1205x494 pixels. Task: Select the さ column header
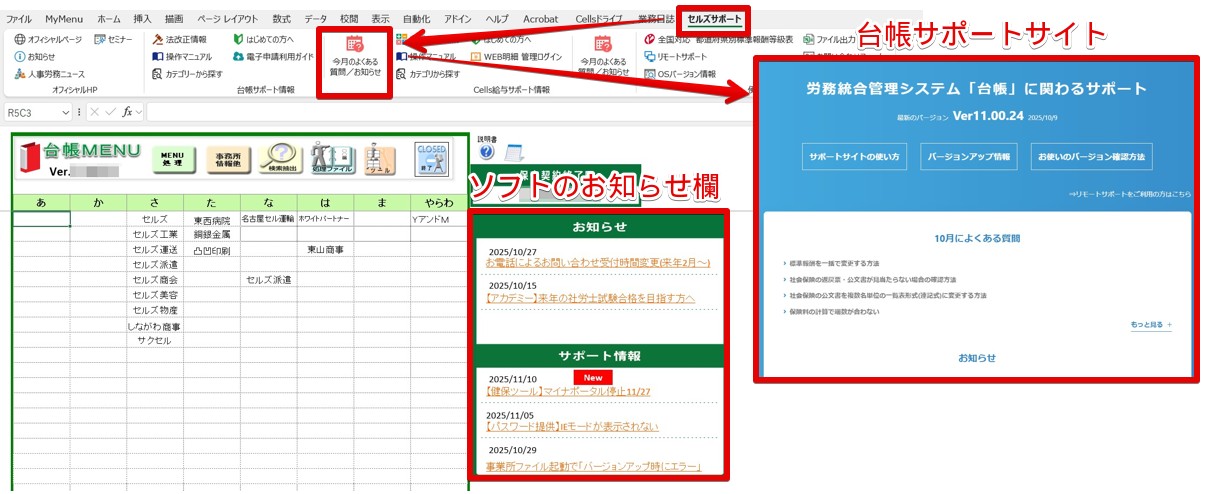[x=155, y=202]
